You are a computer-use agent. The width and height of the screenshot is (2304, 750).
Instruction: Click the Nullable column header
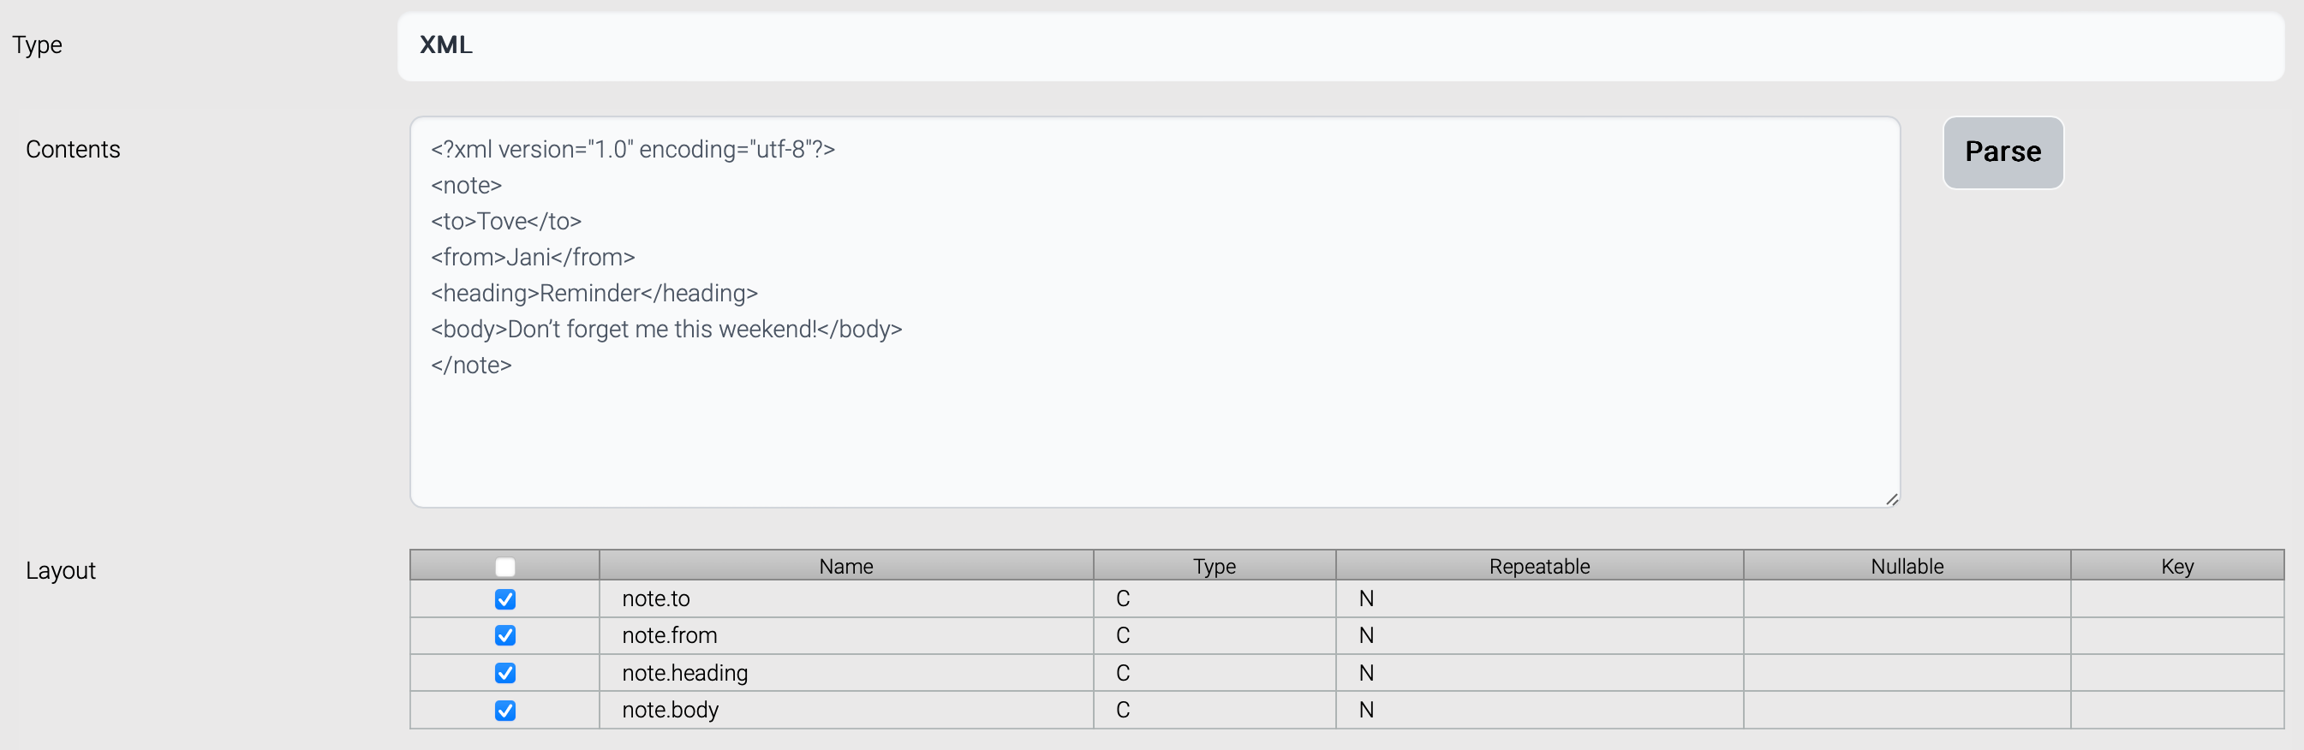1906,566
